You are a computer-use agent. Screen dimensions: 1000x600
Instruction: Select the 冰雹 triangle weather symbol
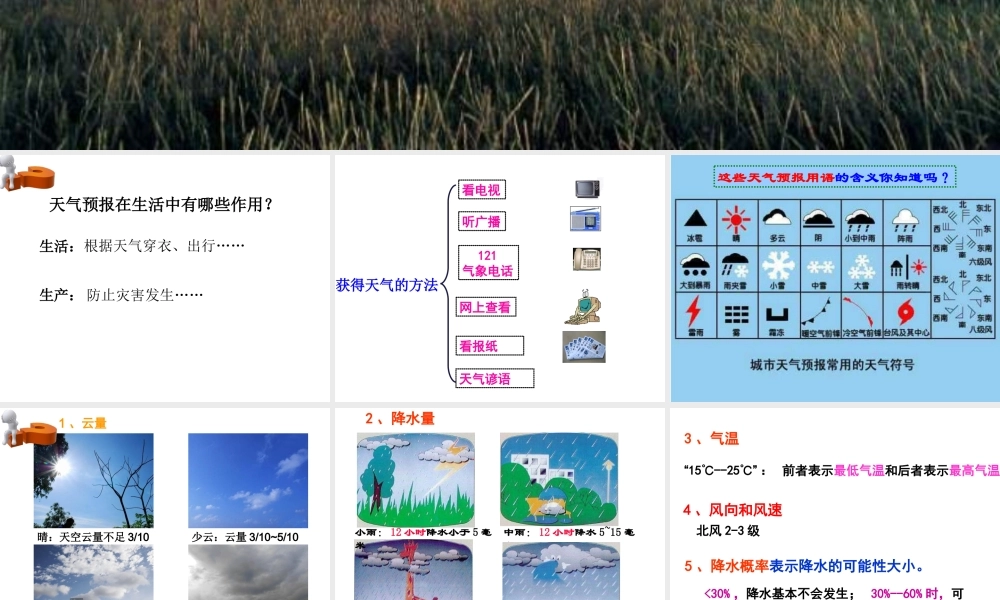[x=695, y=219]
